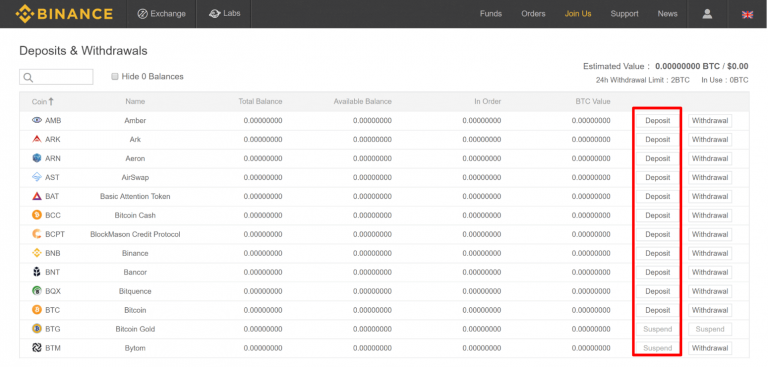Click Deposit for AMB
This screenshot has width=768, height=367.
coord(657,121)
